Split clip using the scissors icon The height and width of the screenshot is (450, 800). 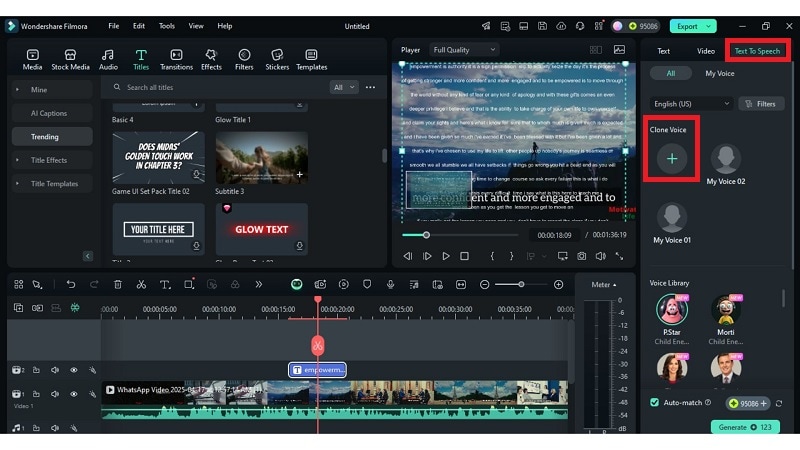(141, 284)
